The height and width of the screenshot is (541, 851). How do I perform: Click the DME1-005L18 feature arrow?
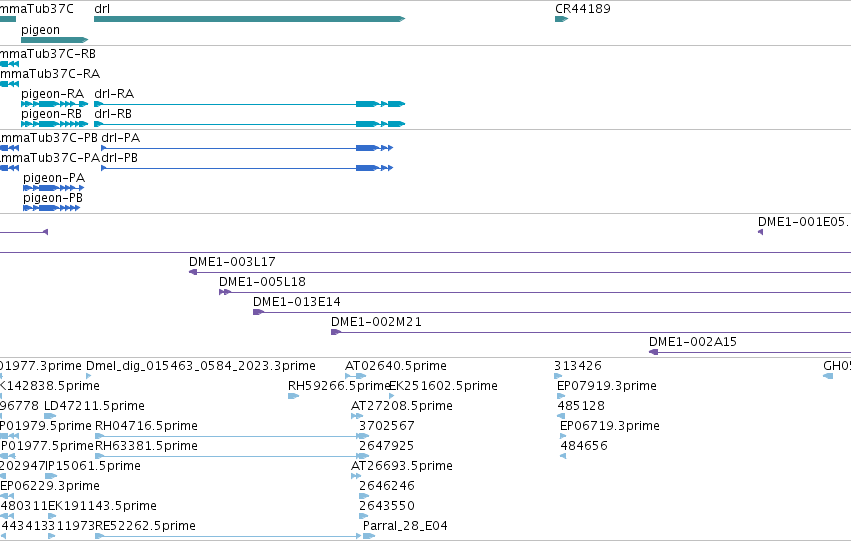pos(225,292)
